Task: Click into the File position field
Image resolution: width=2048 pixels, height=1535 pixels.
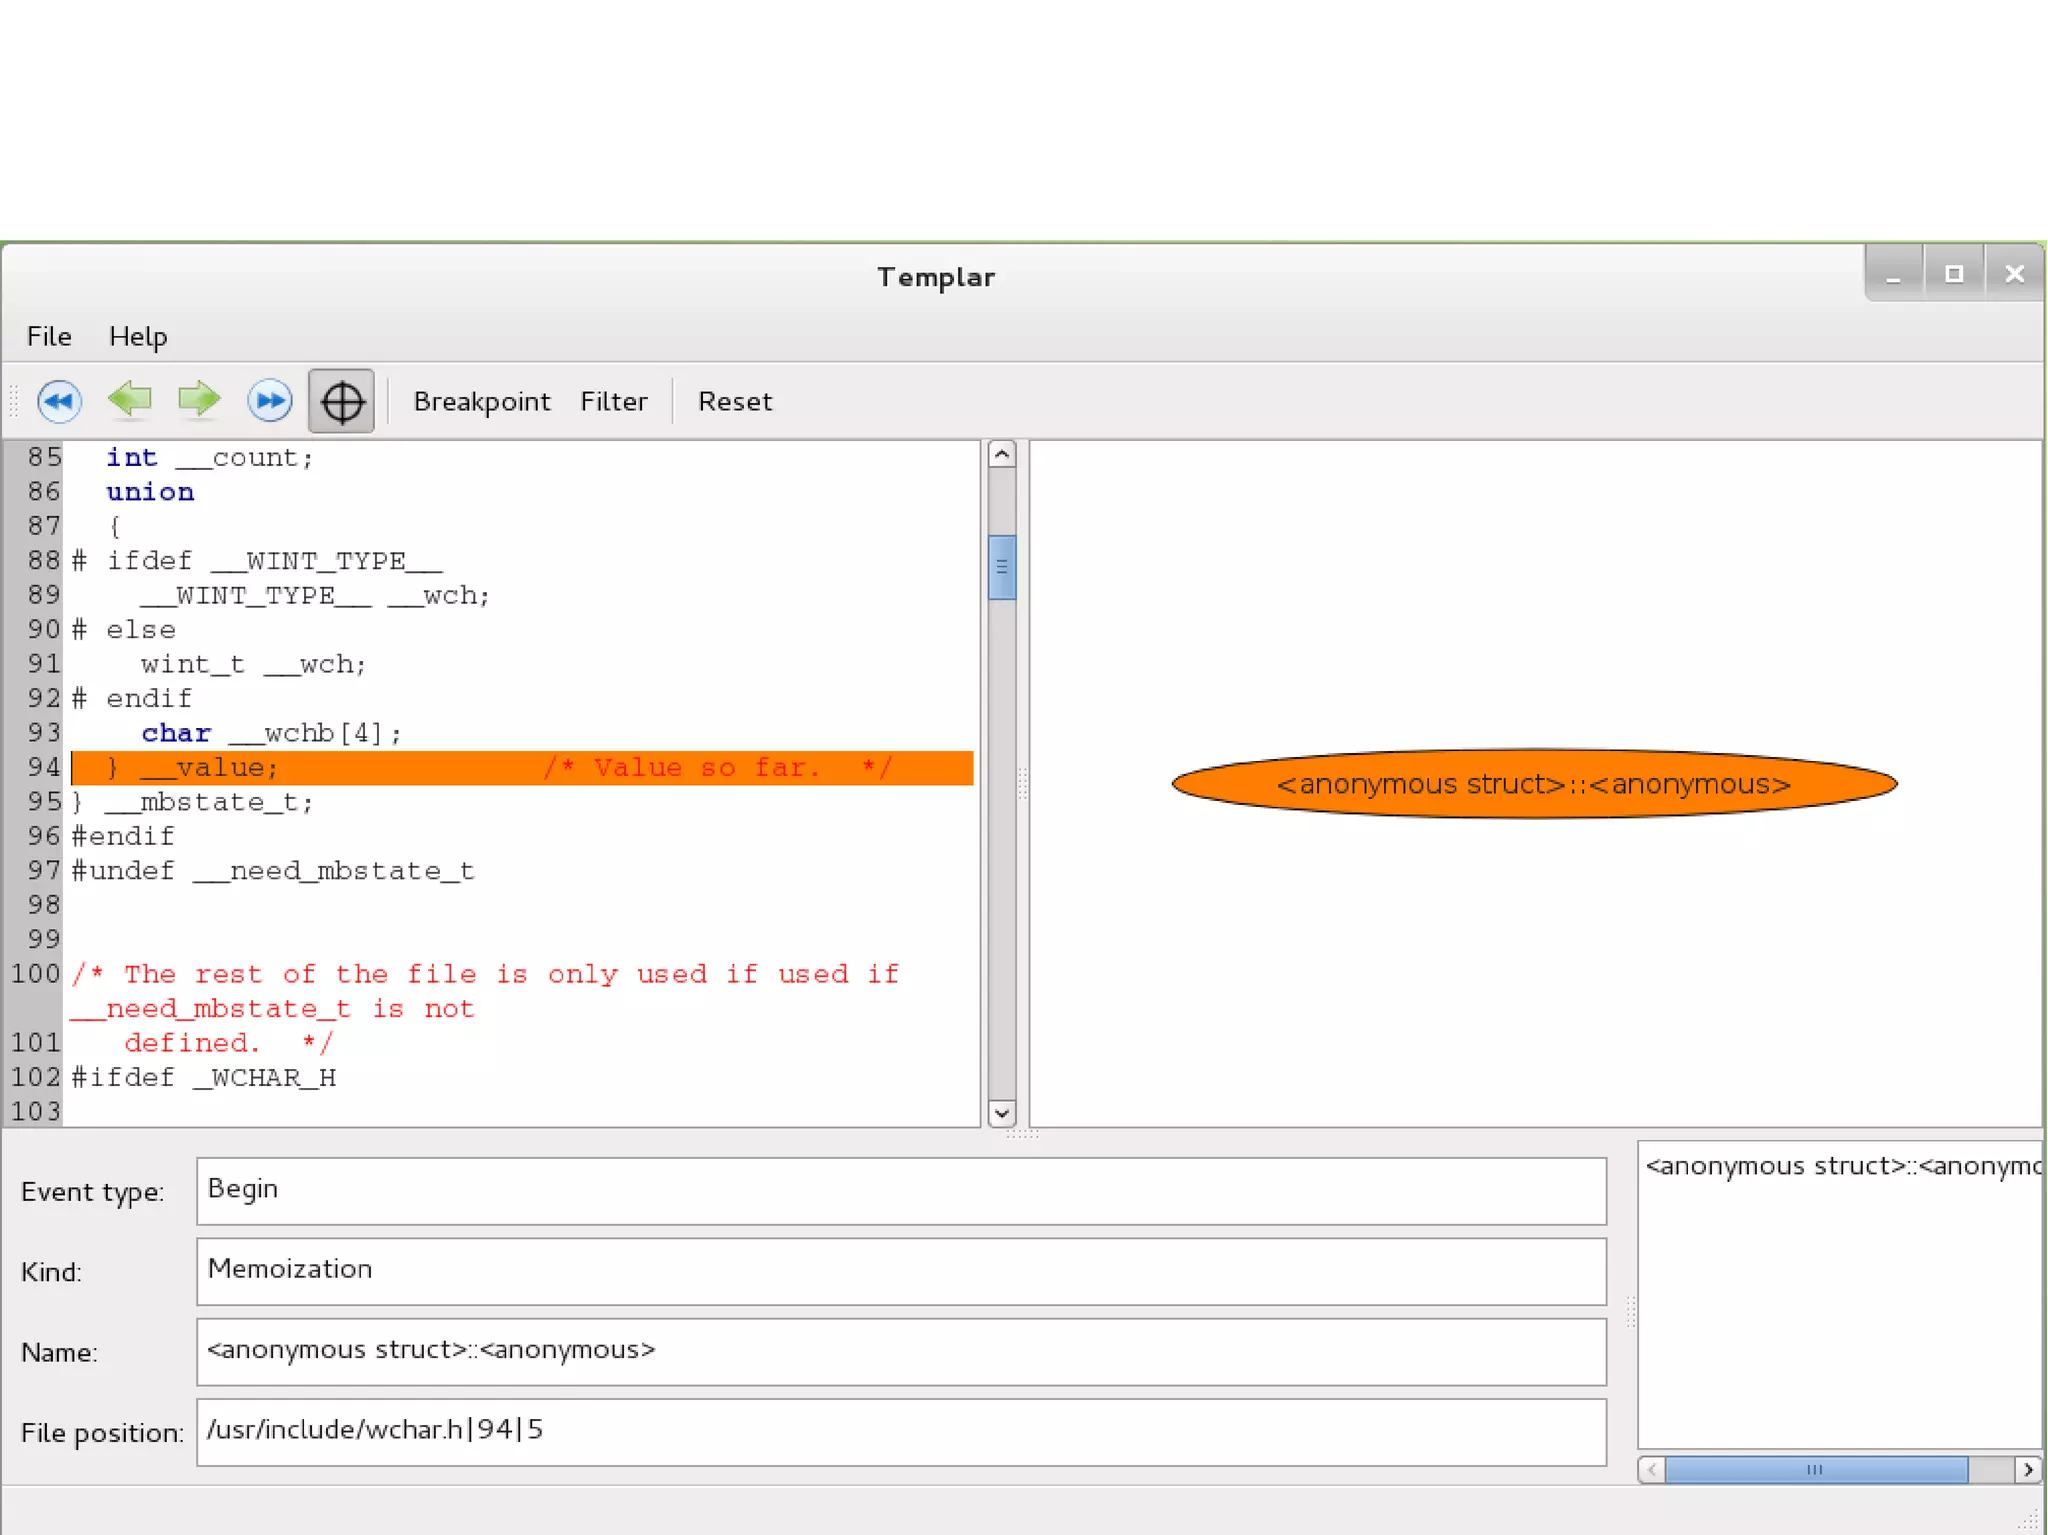Action: pyautogui.click(x=900, y=1431)
